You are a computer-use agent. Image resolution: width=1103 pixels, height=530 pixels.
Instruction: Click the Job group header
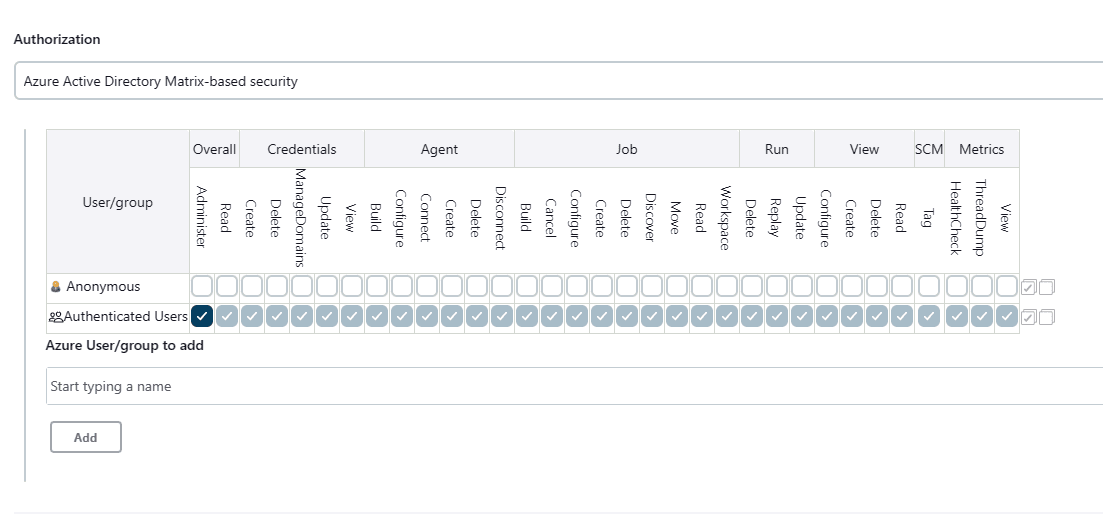627,149
